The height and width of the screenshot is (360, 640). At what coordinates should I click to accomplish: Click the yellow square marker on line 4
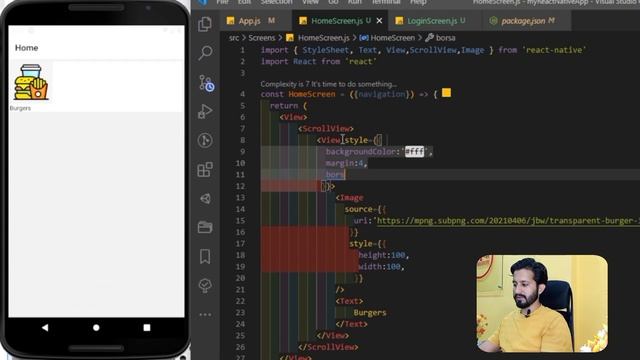(x=447, y=93)
